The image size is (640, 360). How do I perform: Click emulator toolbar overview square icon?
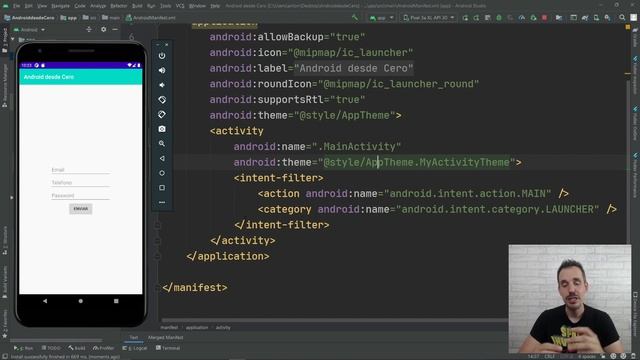click(162, 188)
